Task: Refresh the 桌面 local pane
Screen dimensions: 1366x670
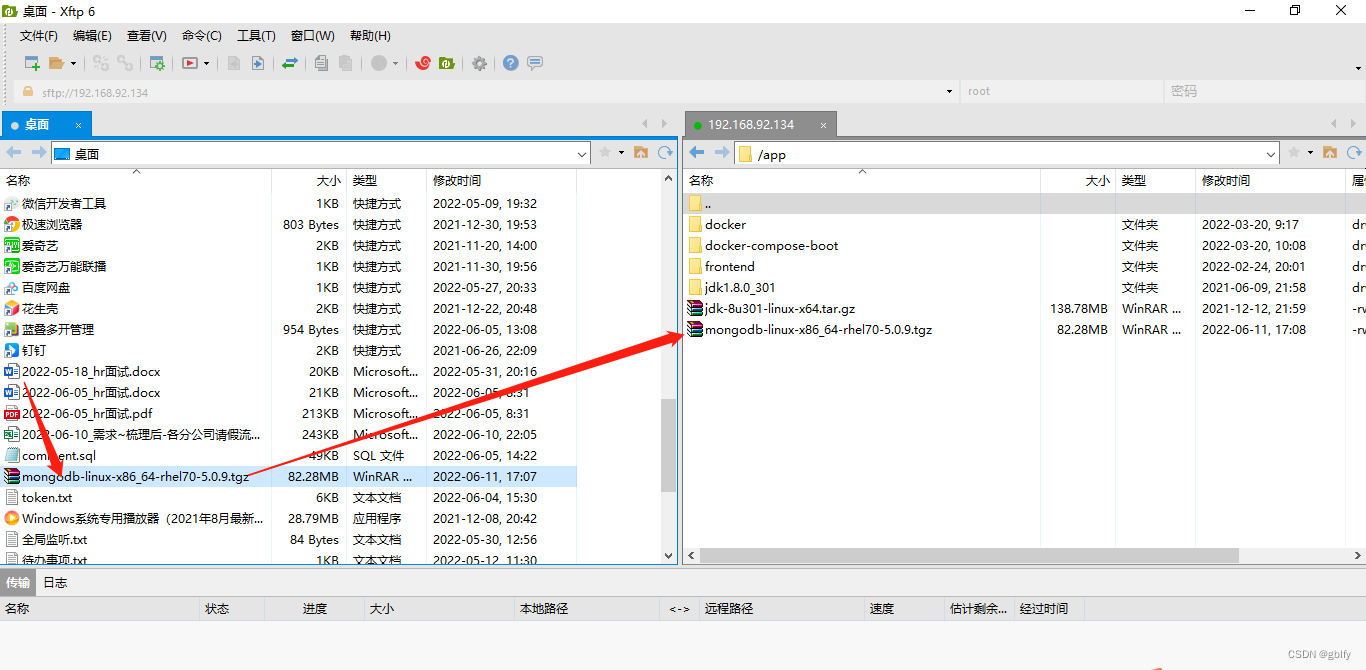Action: pos(665,153)
